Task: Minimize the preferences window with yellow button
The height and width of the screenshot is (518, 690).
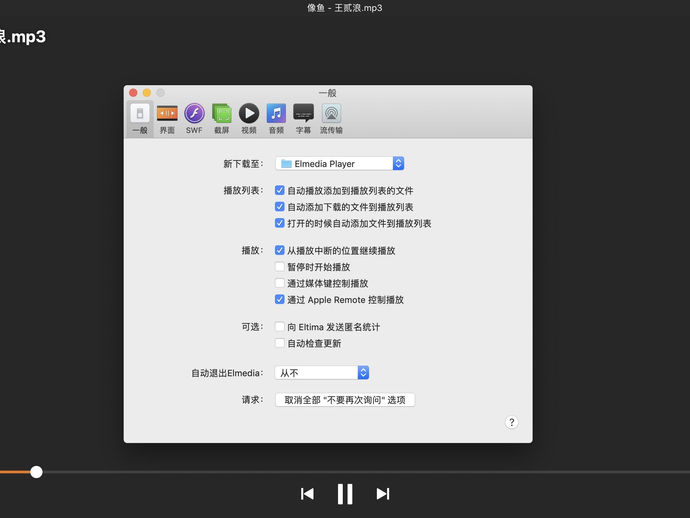Action: 147,93
